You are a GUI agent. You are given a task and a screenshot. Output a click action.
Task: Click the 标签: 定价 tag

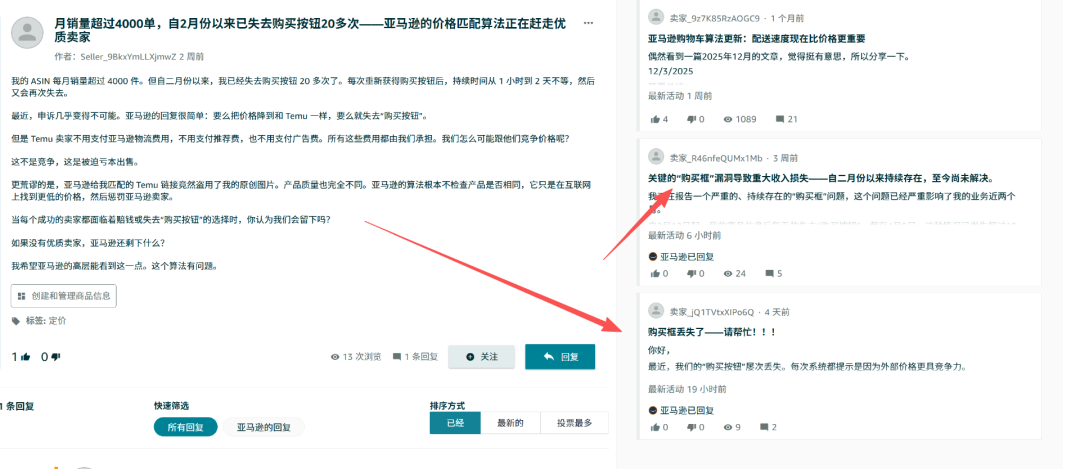39,321
